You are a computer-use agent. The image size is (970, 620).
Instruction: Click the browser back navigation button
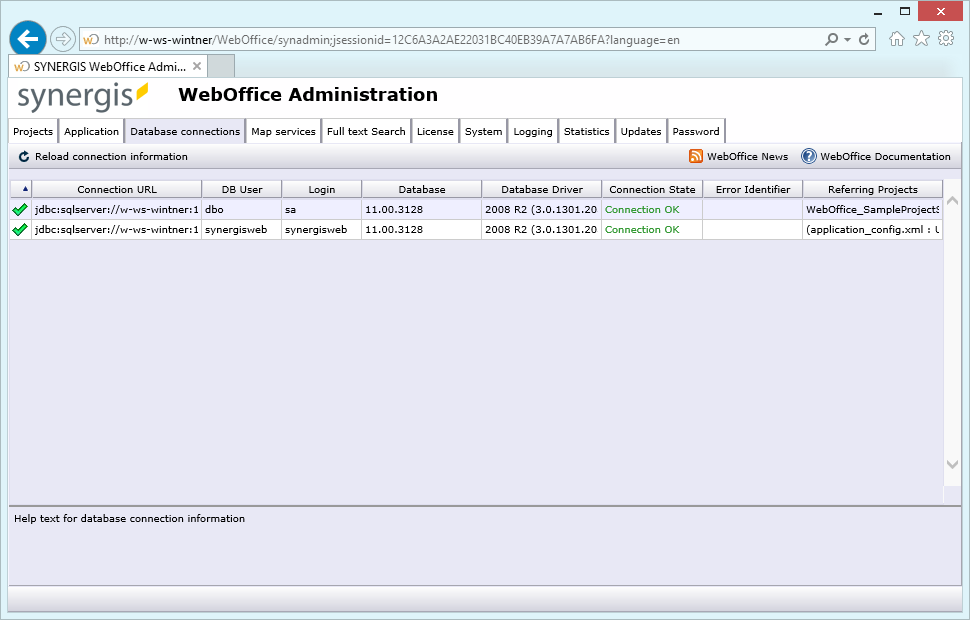tap(27, 38)
